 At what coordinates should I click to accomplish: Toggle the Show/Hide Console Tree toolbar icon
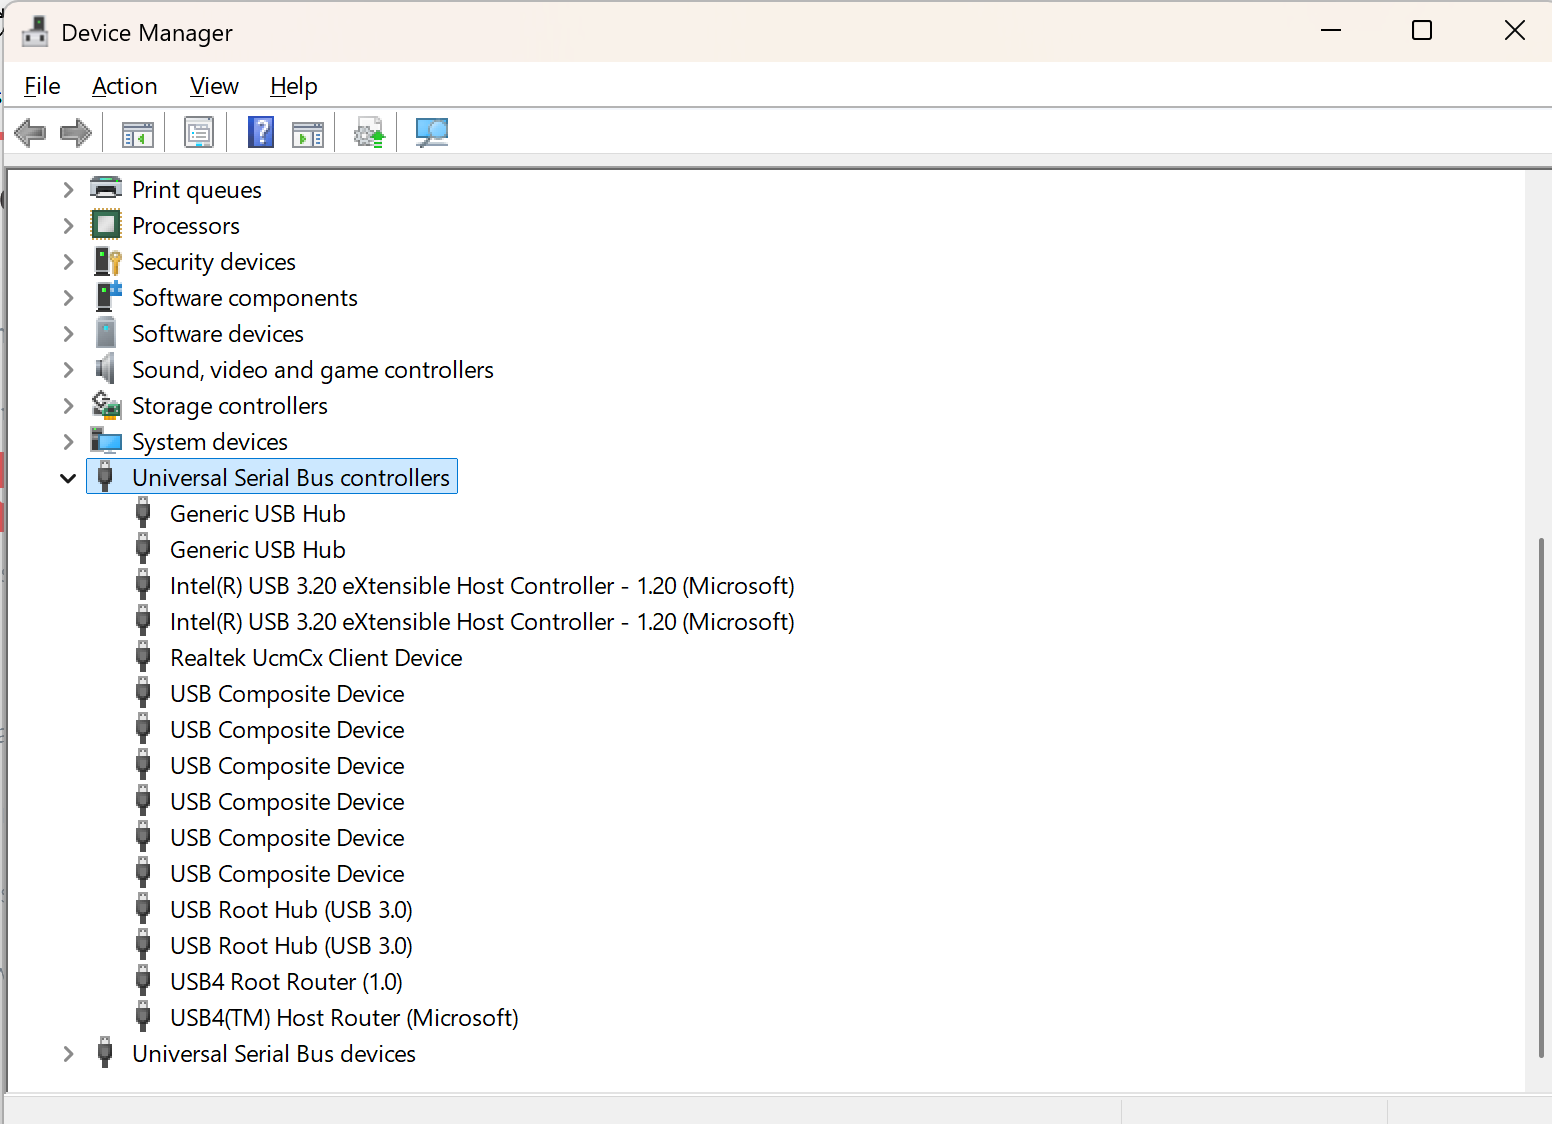(x=137, y=133)
